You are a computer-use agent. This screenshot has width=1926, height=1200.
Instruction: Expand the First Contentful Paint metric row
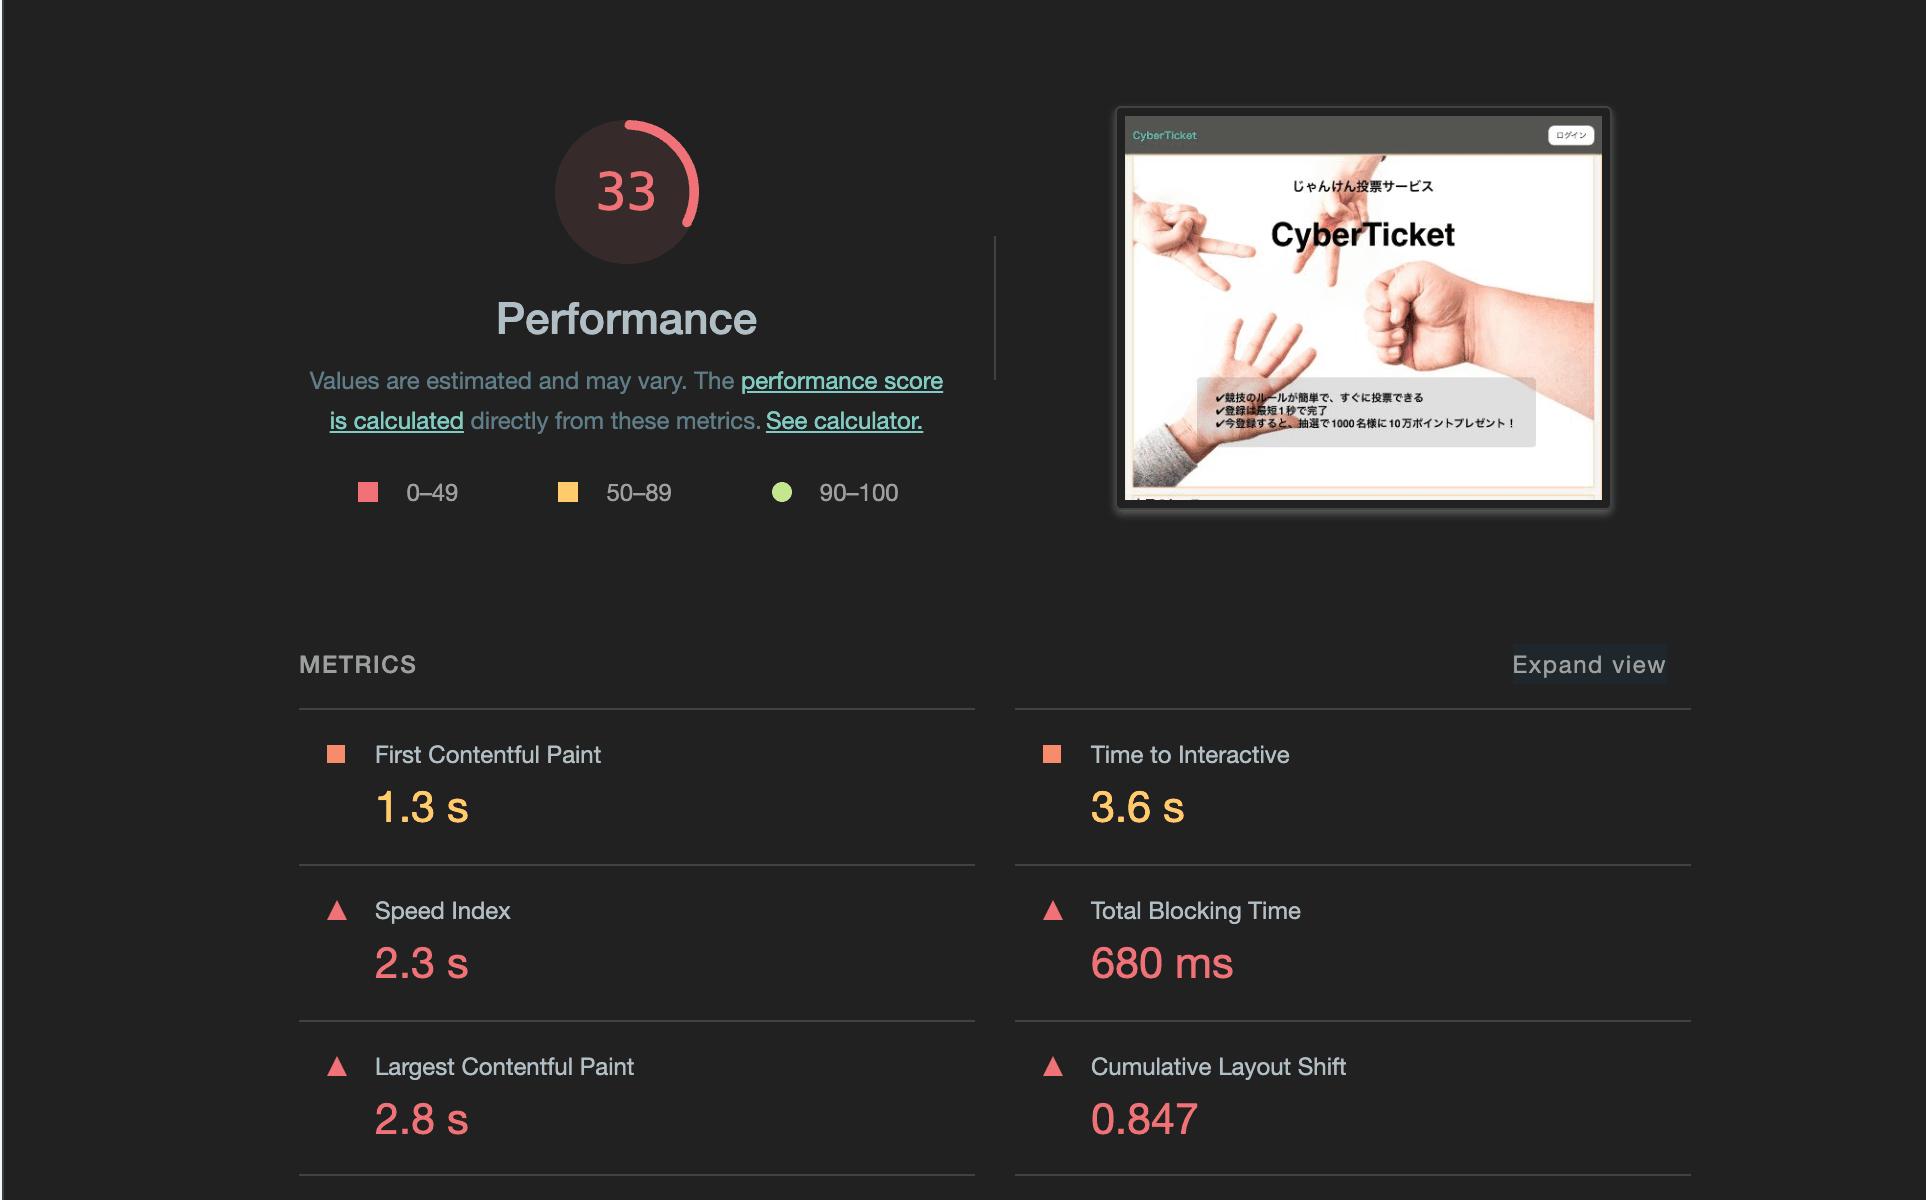(488, 755)
